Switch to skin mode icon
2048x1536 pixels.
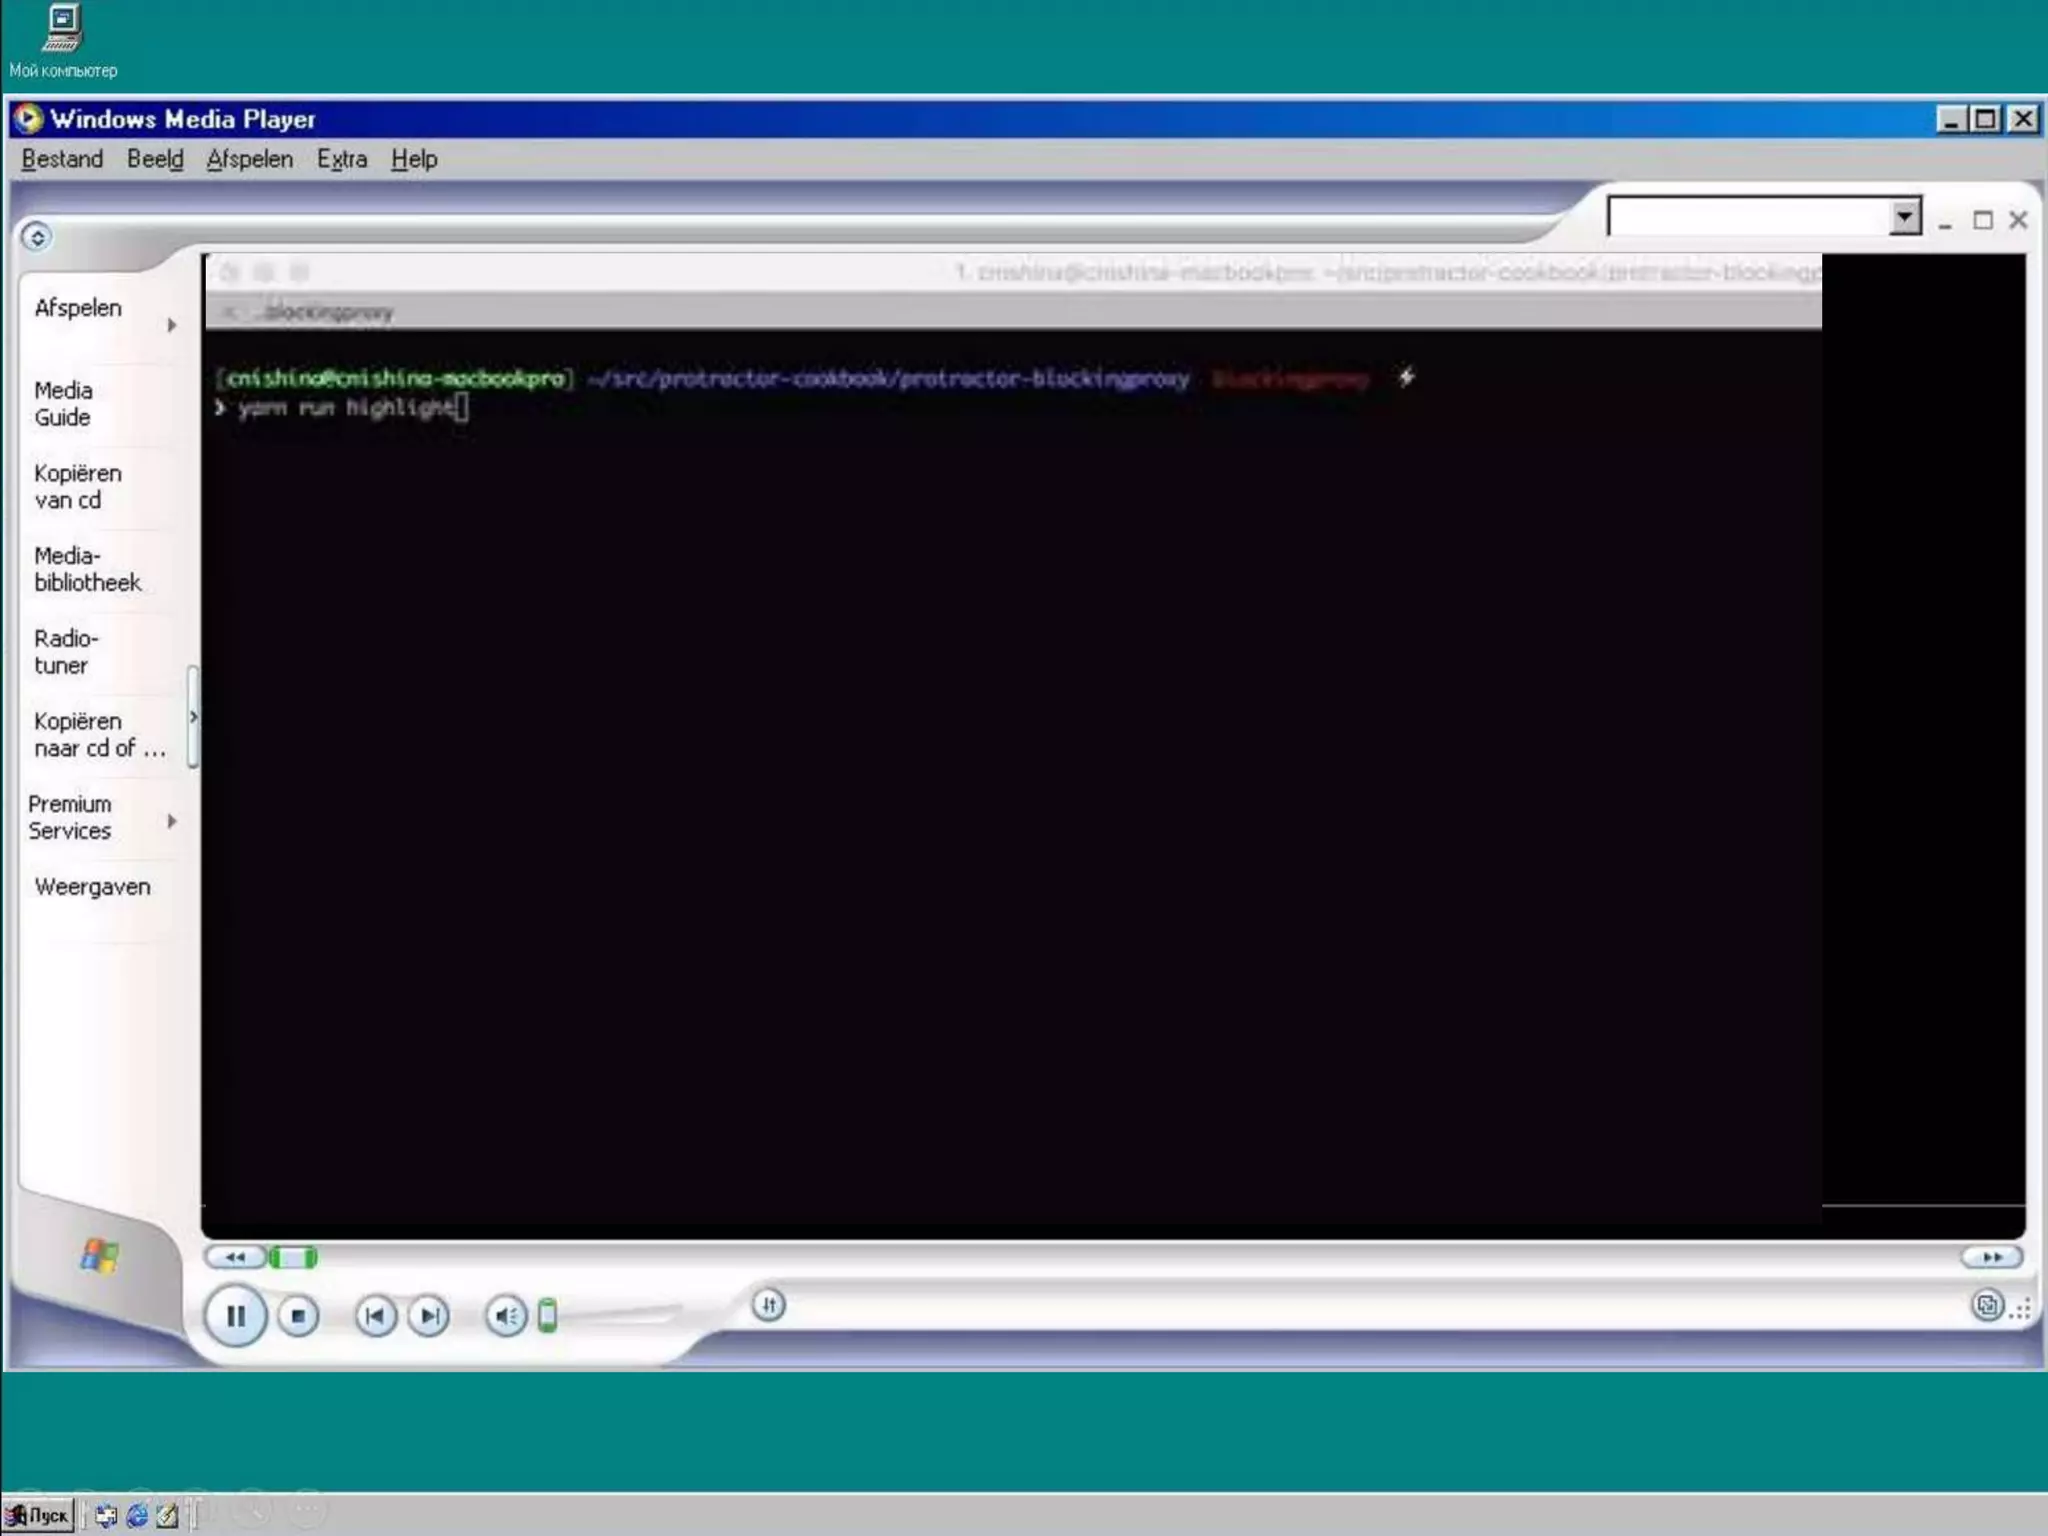[1987, 1305]
